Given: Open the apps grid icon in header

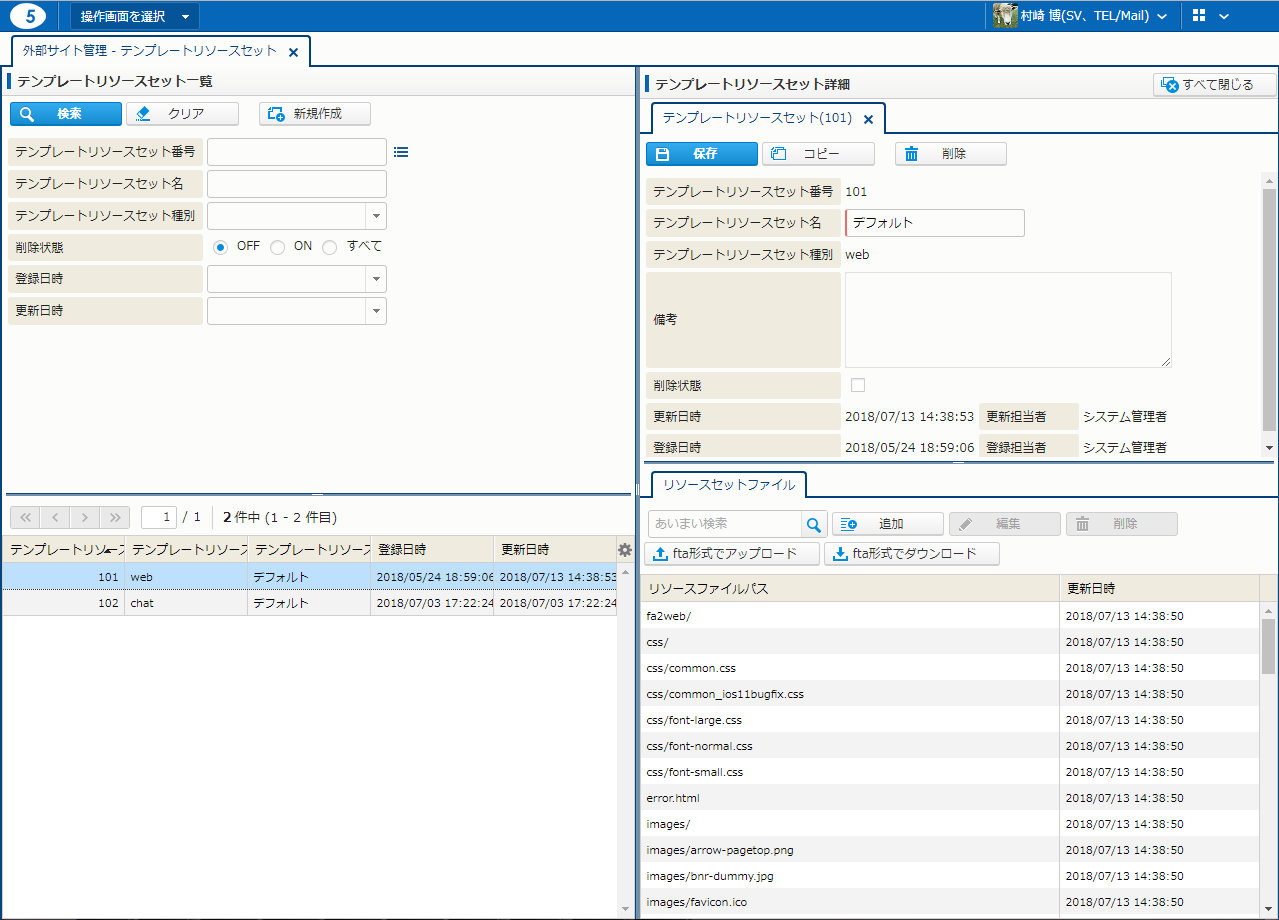Looking at the screenshot, I should (x=1200, y=16).
